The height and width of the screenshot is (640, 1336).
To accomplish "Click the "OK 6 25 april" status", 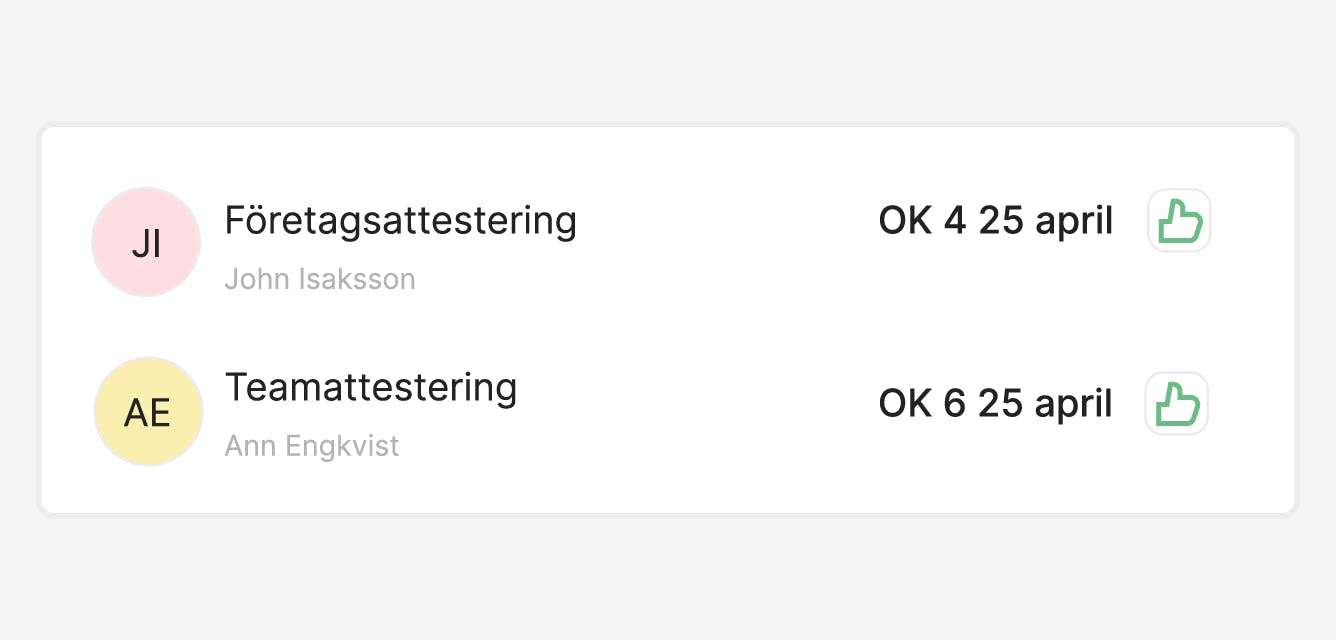I will point(995,404).
